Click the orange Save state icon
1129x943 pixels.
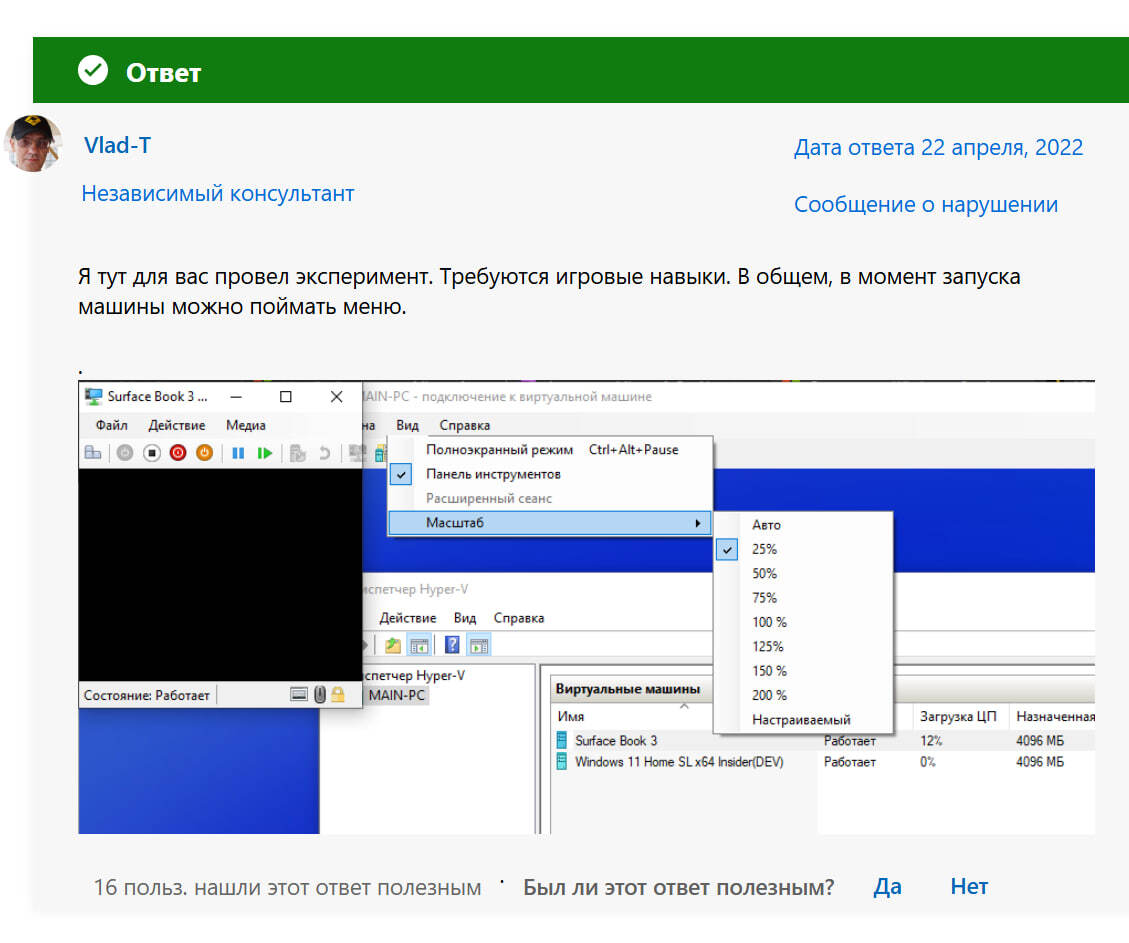(204, 453)
